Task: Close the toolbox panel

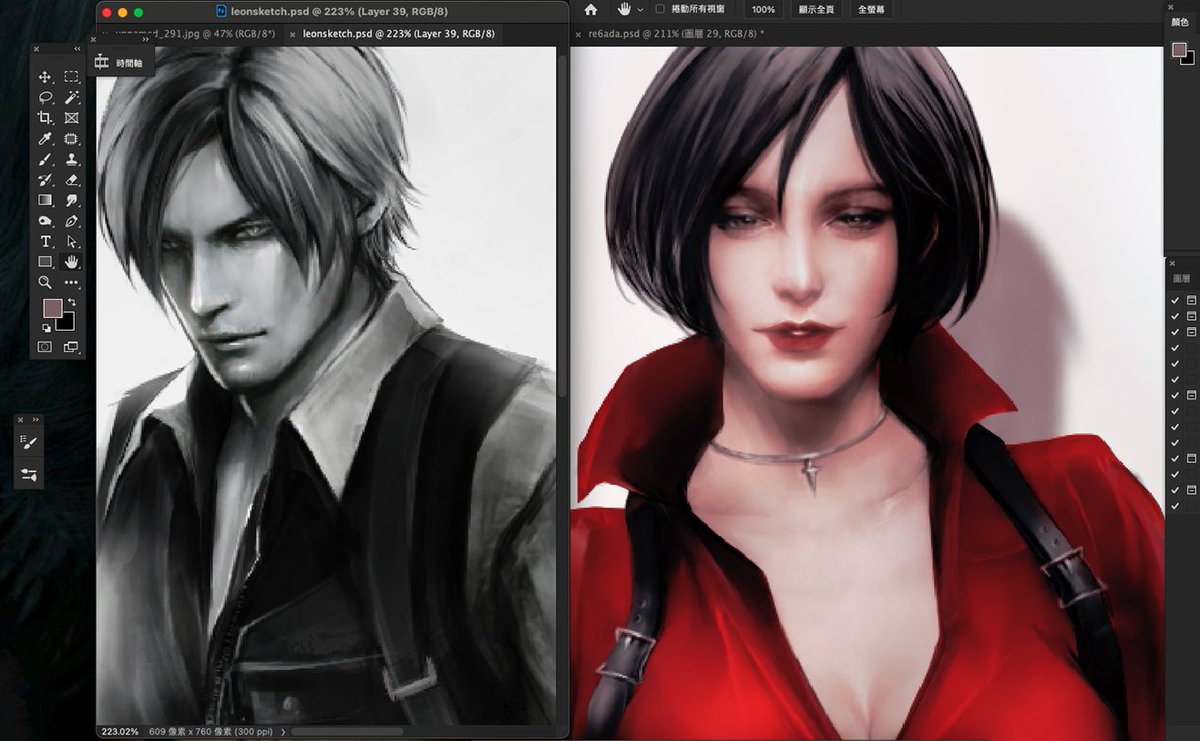Action: 36,49
